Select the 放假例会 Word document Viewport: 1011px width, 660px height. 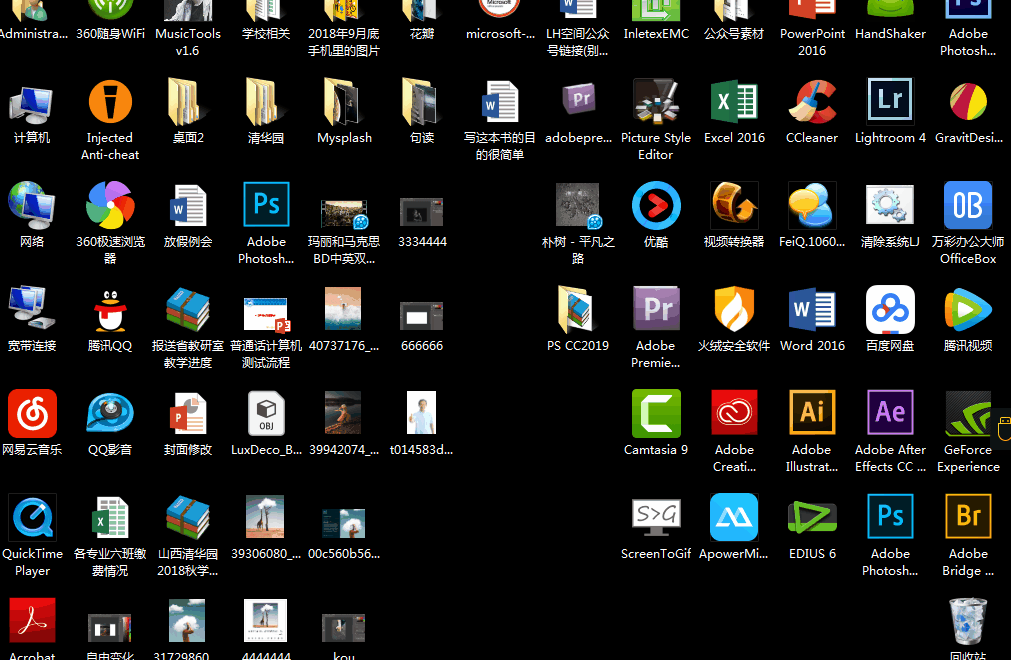(x=188, y=206)
